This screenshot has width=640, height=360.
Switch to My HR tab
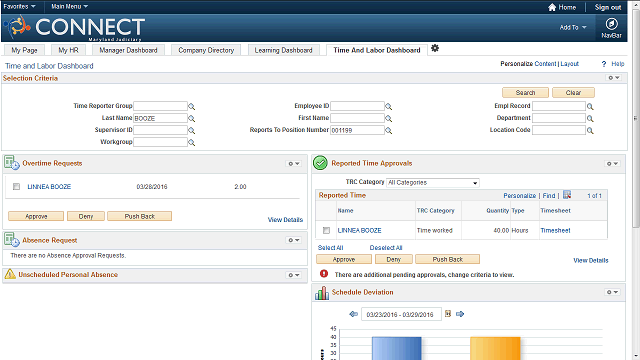(68, 50)
